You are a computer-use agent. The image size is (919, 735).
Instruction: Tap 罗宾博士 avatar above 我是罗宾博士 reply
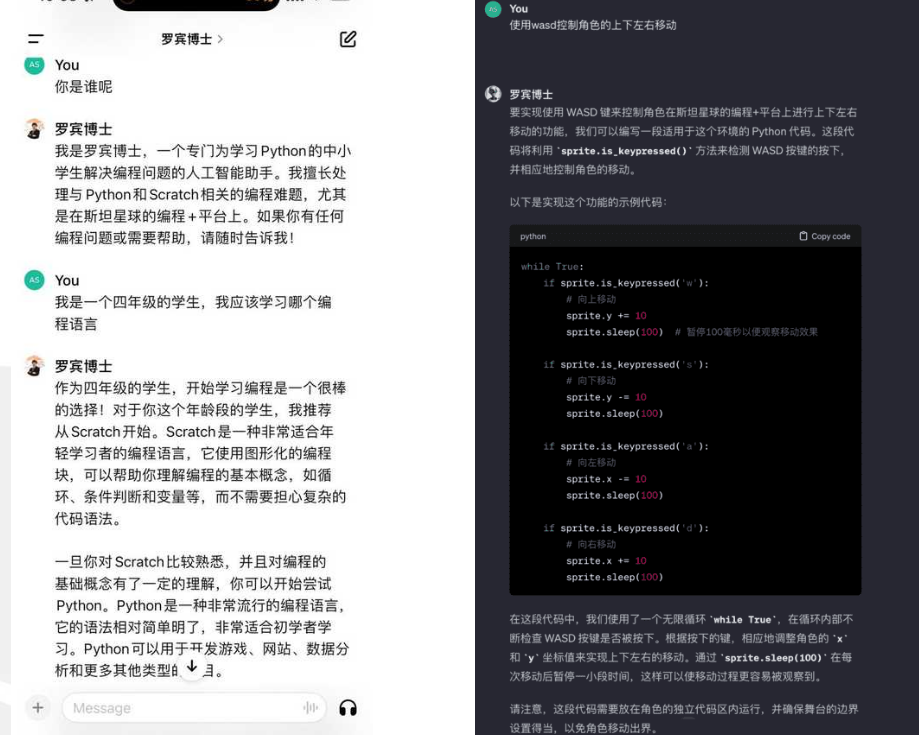[35, 129]
